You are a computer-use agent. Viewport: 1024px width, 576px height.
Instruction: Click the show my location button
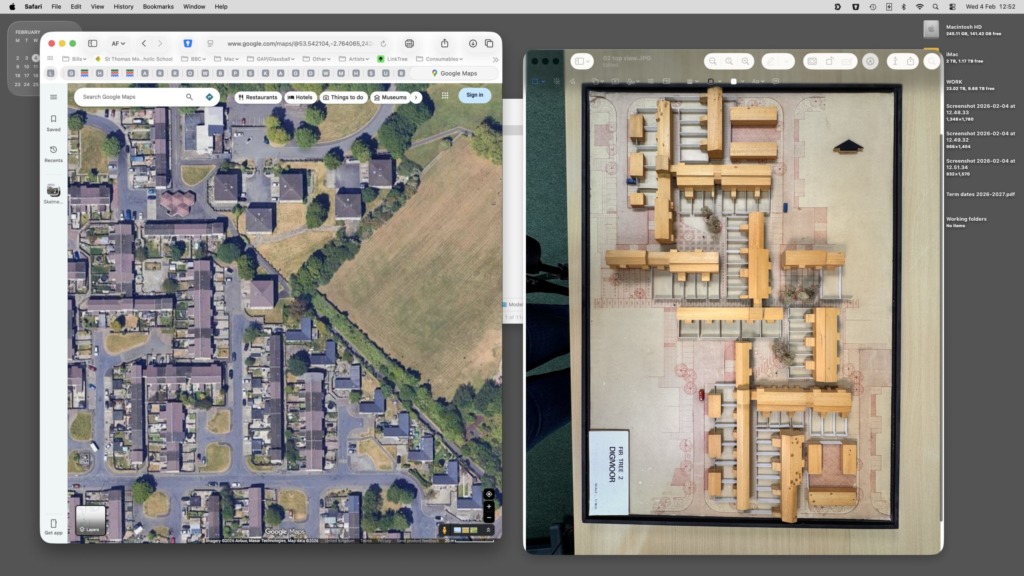[x=488, y=494]
